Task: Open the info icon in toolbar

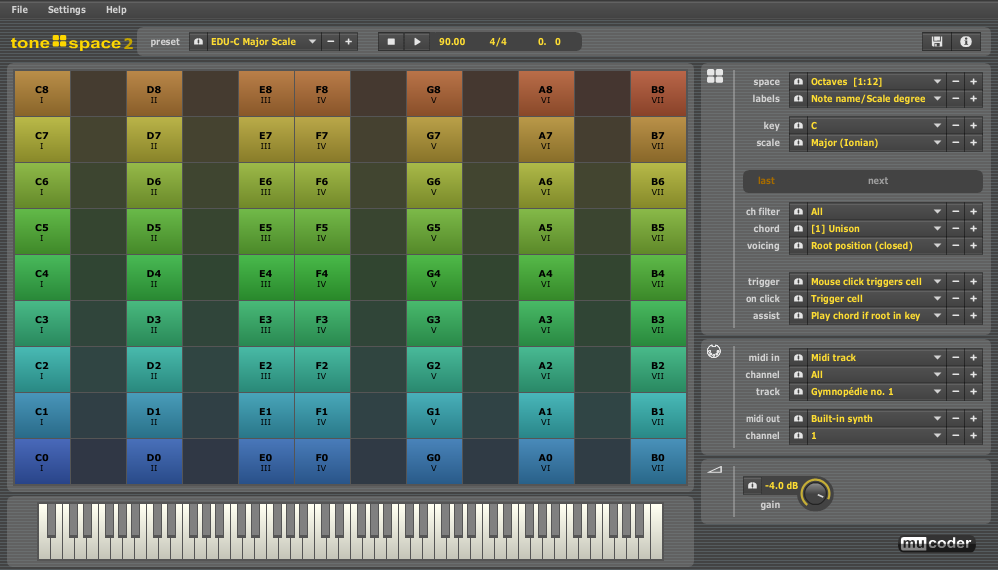Action: [x=966, y=41]
